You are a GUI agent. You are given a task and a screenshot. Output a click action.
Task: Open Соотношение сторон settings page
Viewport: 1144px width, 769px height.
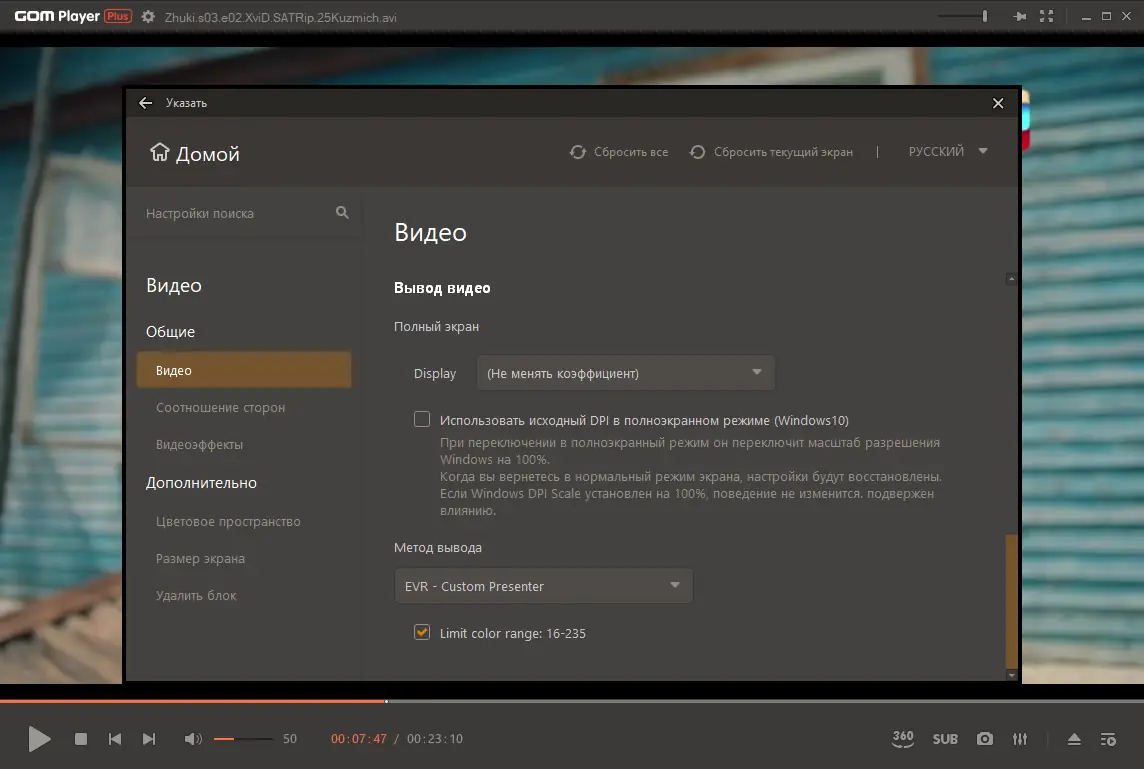(220, 408)
